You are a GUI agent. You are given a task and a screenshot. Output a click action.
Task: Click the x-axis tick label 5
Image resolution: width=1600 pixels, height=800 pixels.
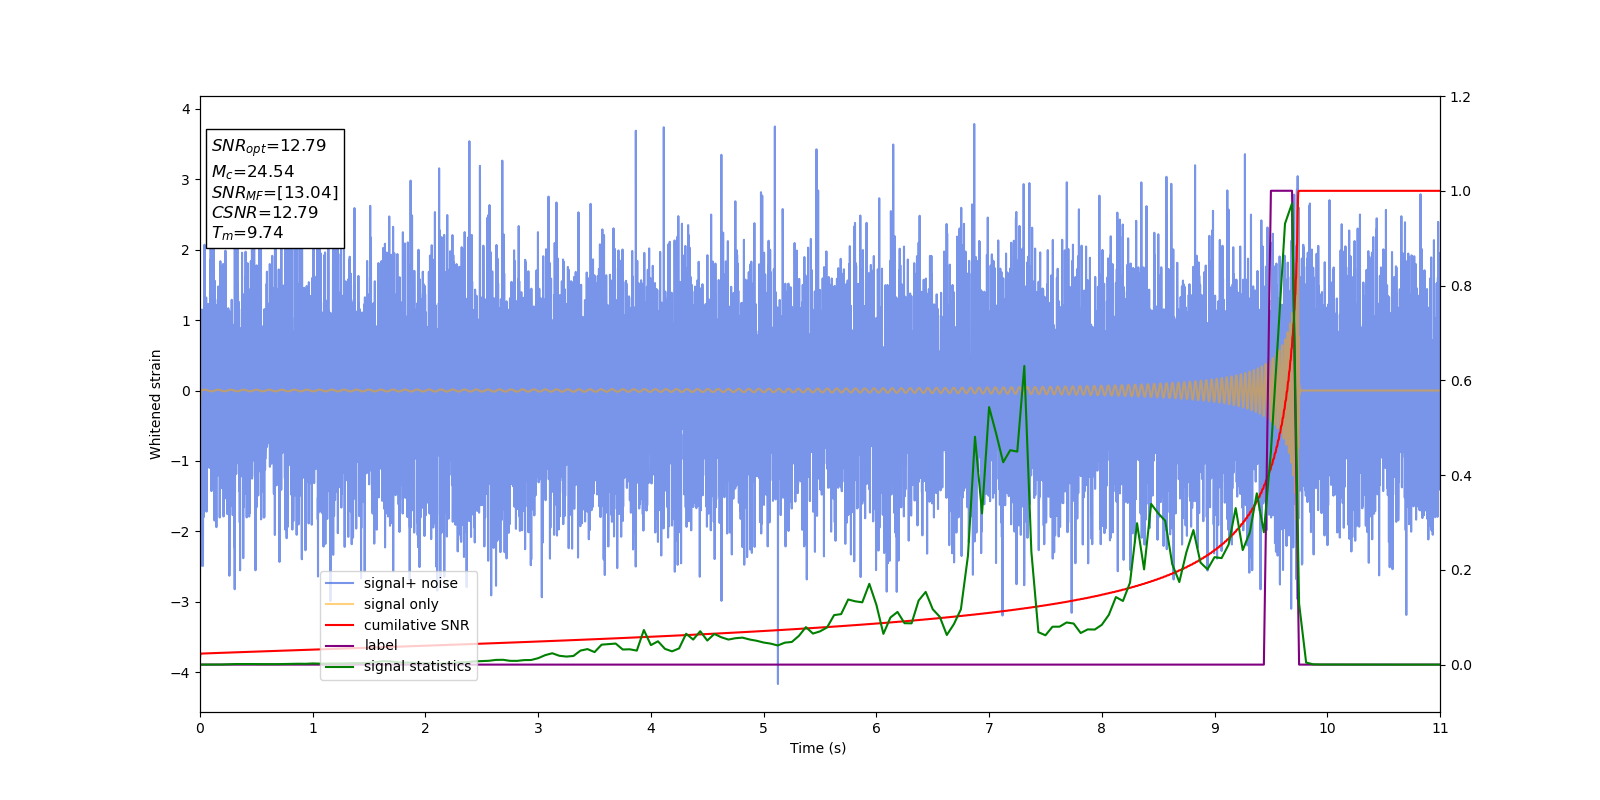[764, 728]
